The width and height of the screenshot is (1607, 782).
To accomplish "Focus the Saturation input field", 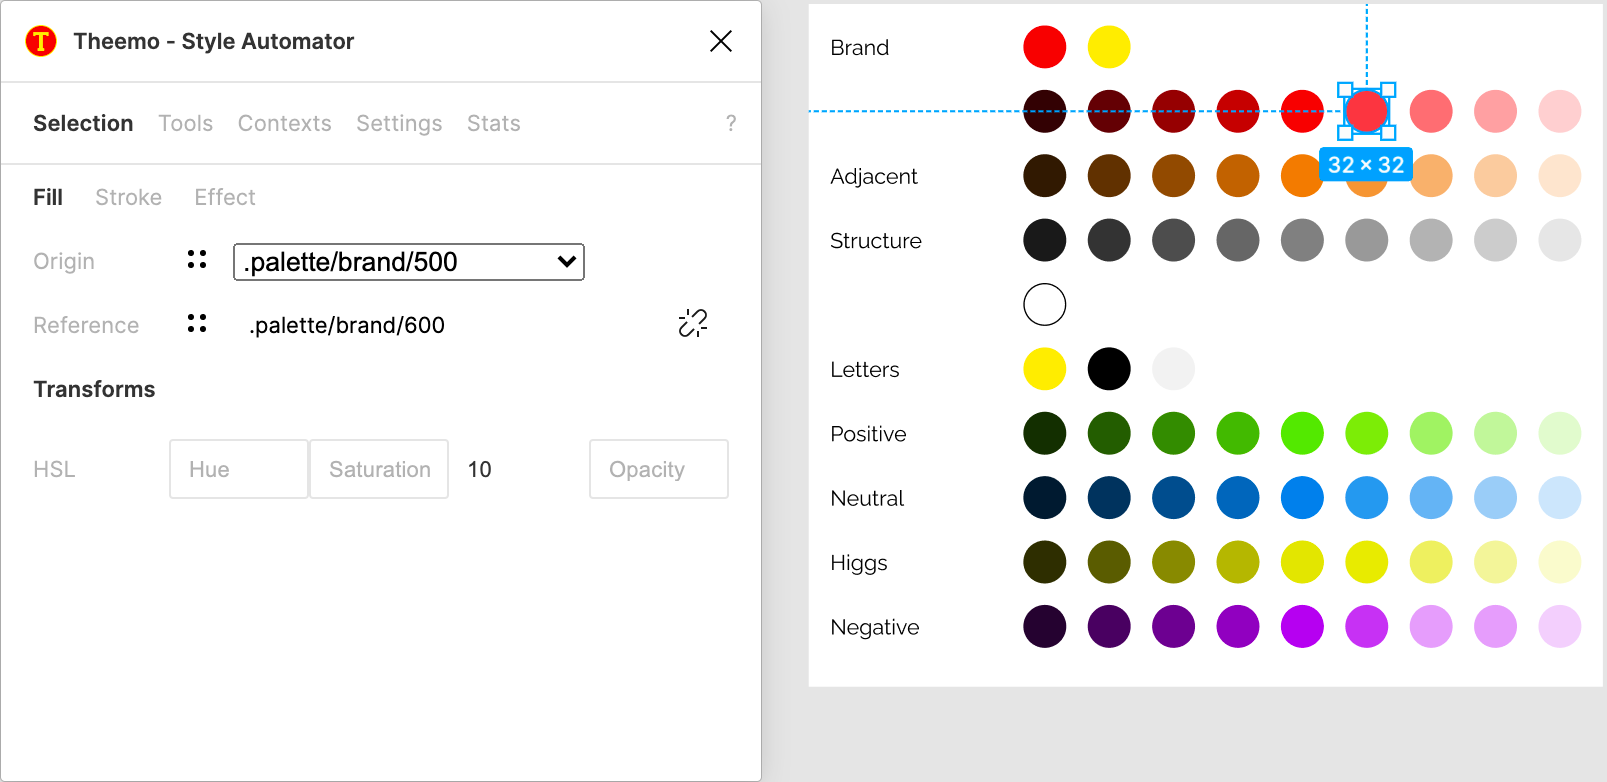I will coord(379,469).
